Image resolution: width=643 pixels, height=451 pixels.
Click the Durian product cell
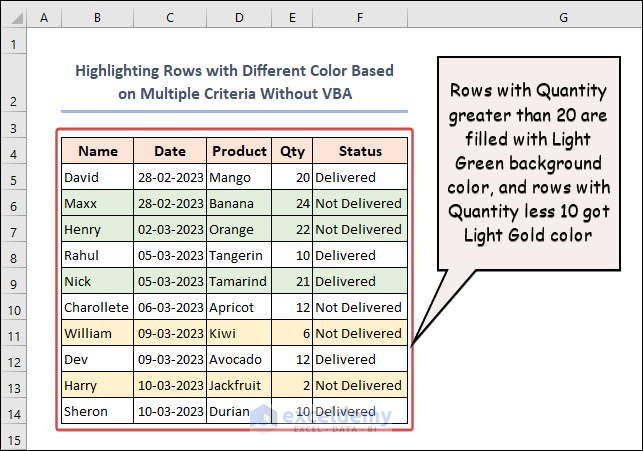point(239,411)
